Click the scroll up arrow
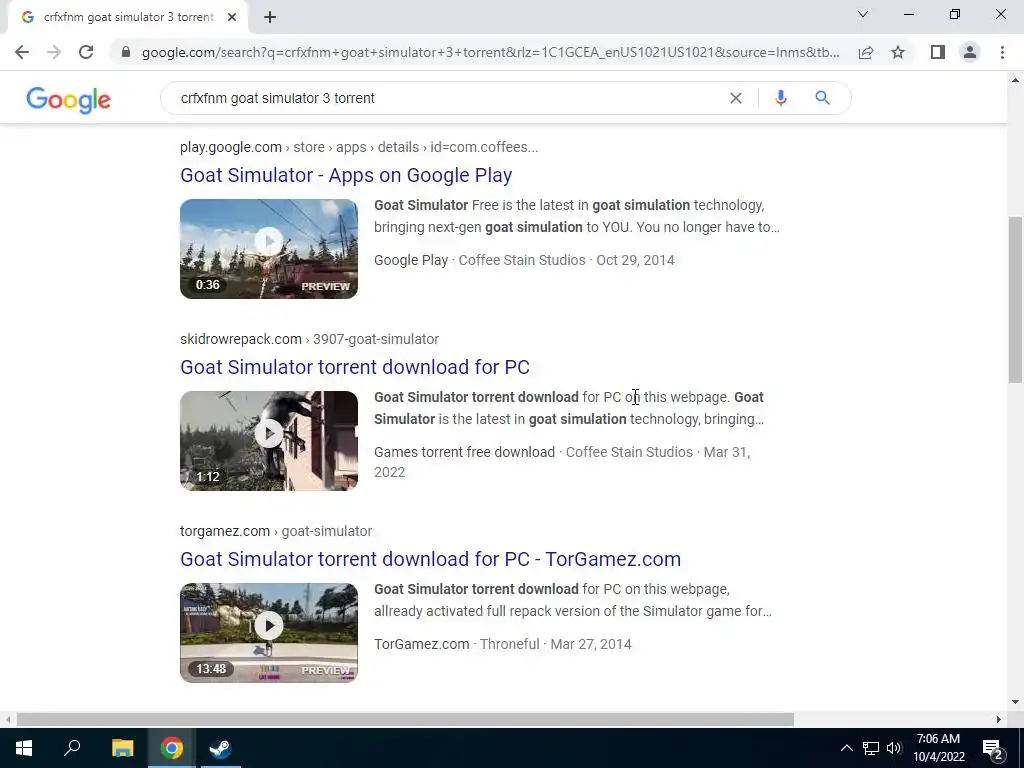Screen dimensions: 1024x768 coord(1015,80)
